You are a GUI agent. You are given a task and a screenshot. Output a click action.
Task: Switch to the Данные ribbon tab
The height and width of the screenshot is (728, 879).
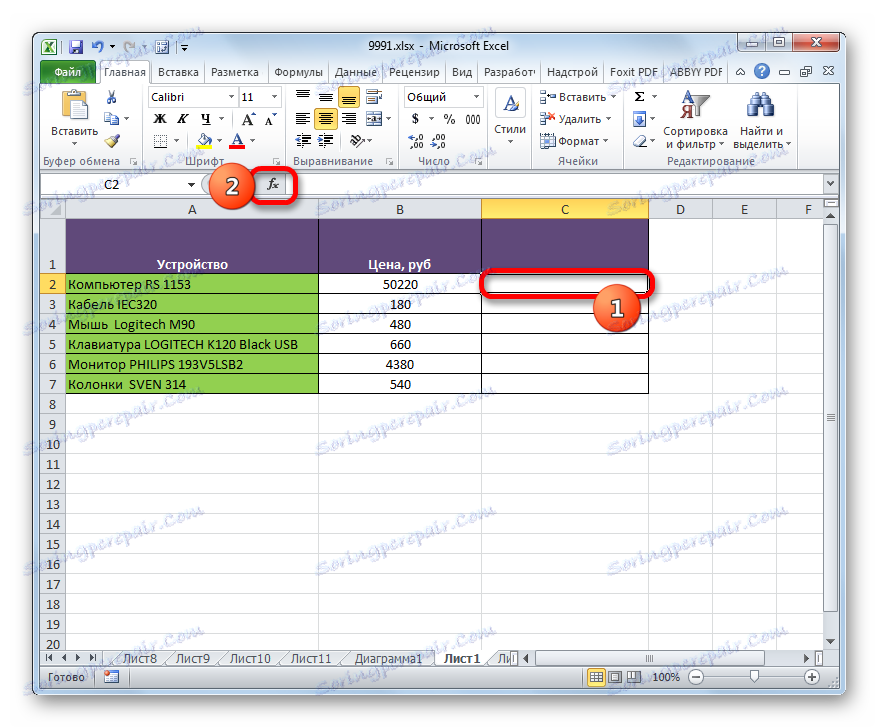point(355,72)
